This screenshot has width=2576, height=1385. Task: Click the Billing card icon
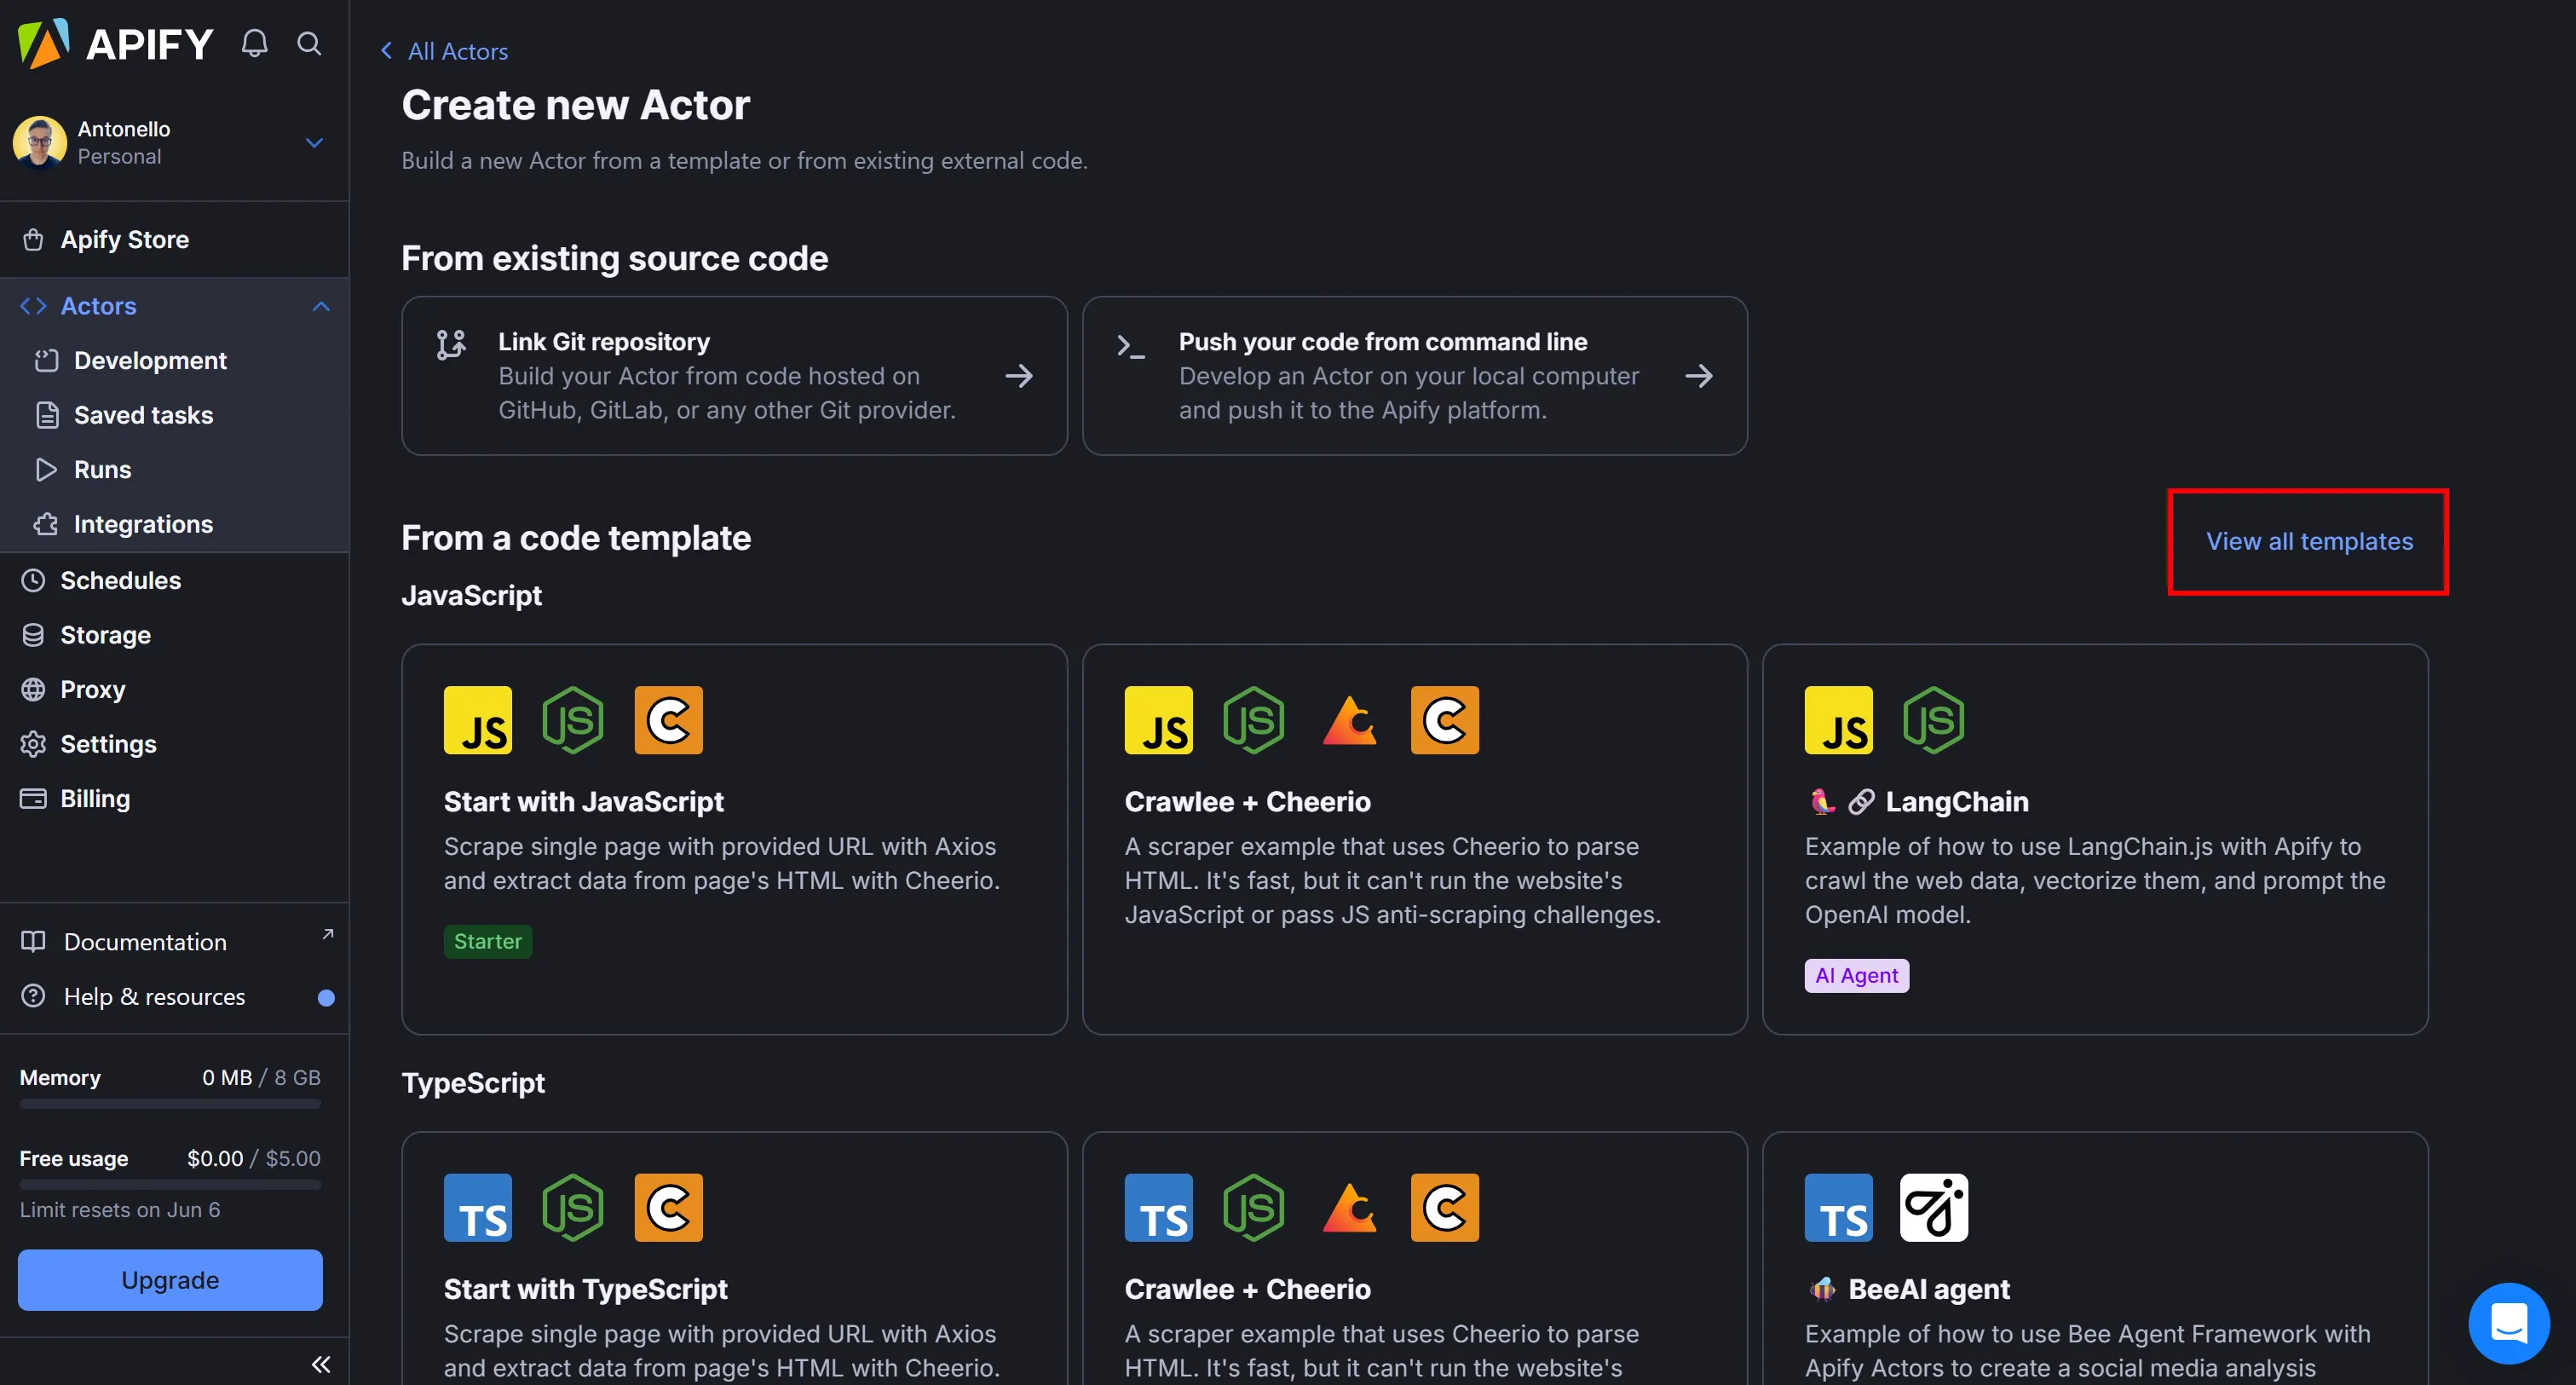coord(33,798)
